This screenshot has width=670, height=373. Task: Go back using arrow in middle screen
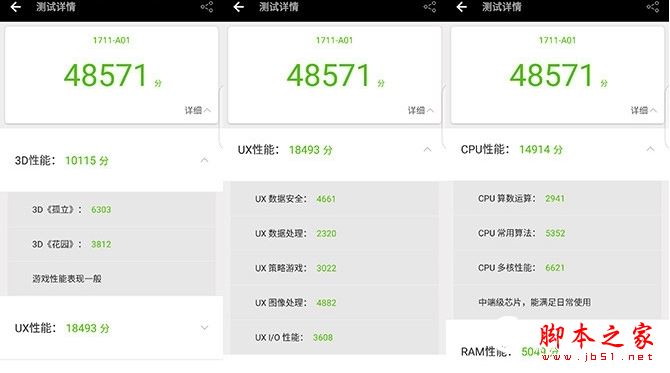[x=238, y=7]
